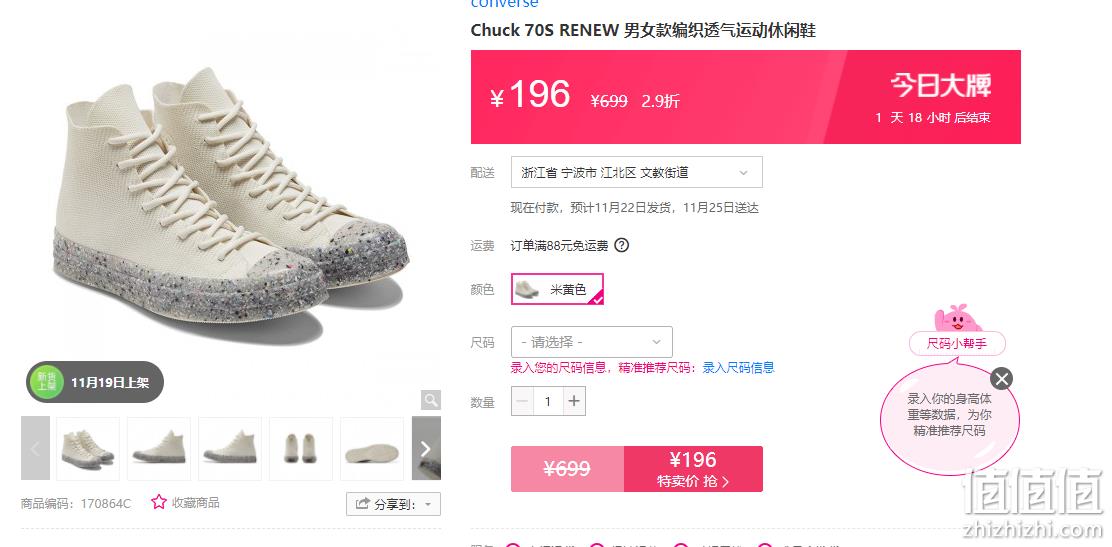Click the magnifier zoom icon on product image
The width and height of the screenshot is (1112, 547).
tap(430, 400)
